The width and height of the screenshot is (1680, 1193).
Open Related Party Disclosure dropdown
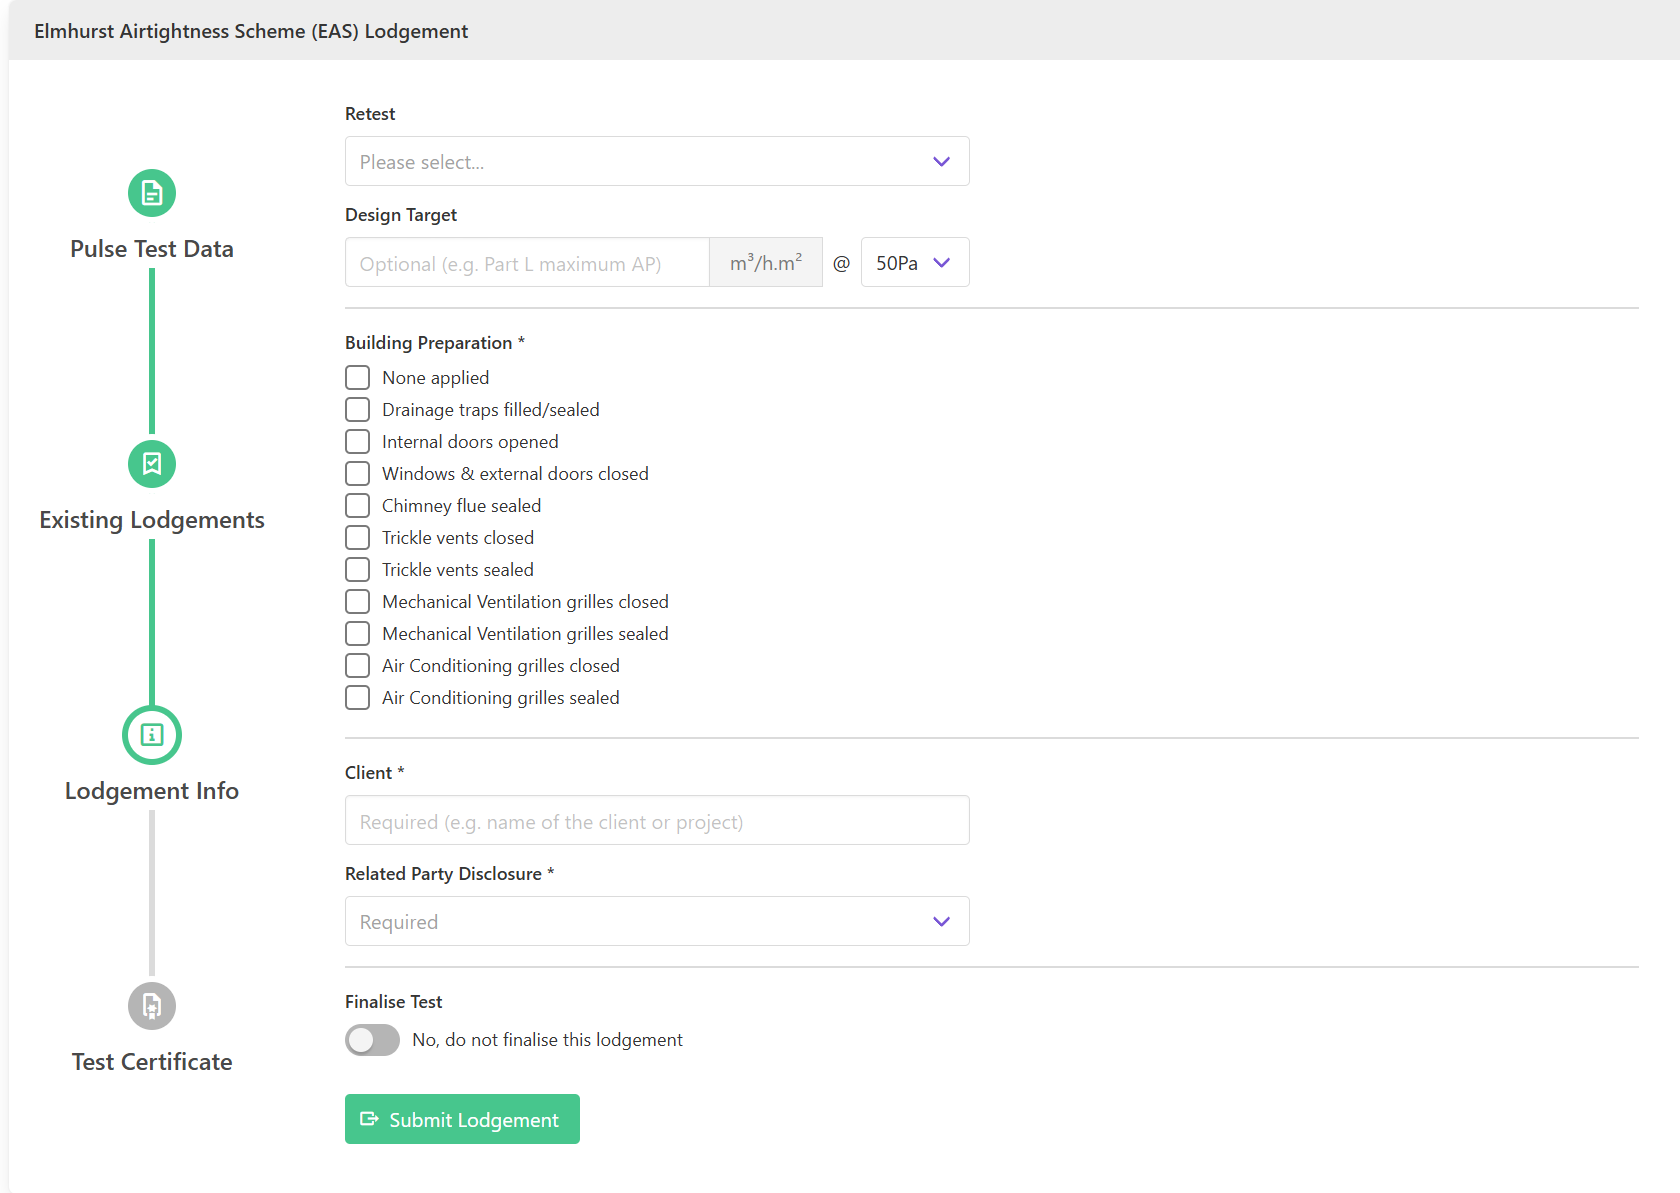pyautogui.click(x=657, y=922)
